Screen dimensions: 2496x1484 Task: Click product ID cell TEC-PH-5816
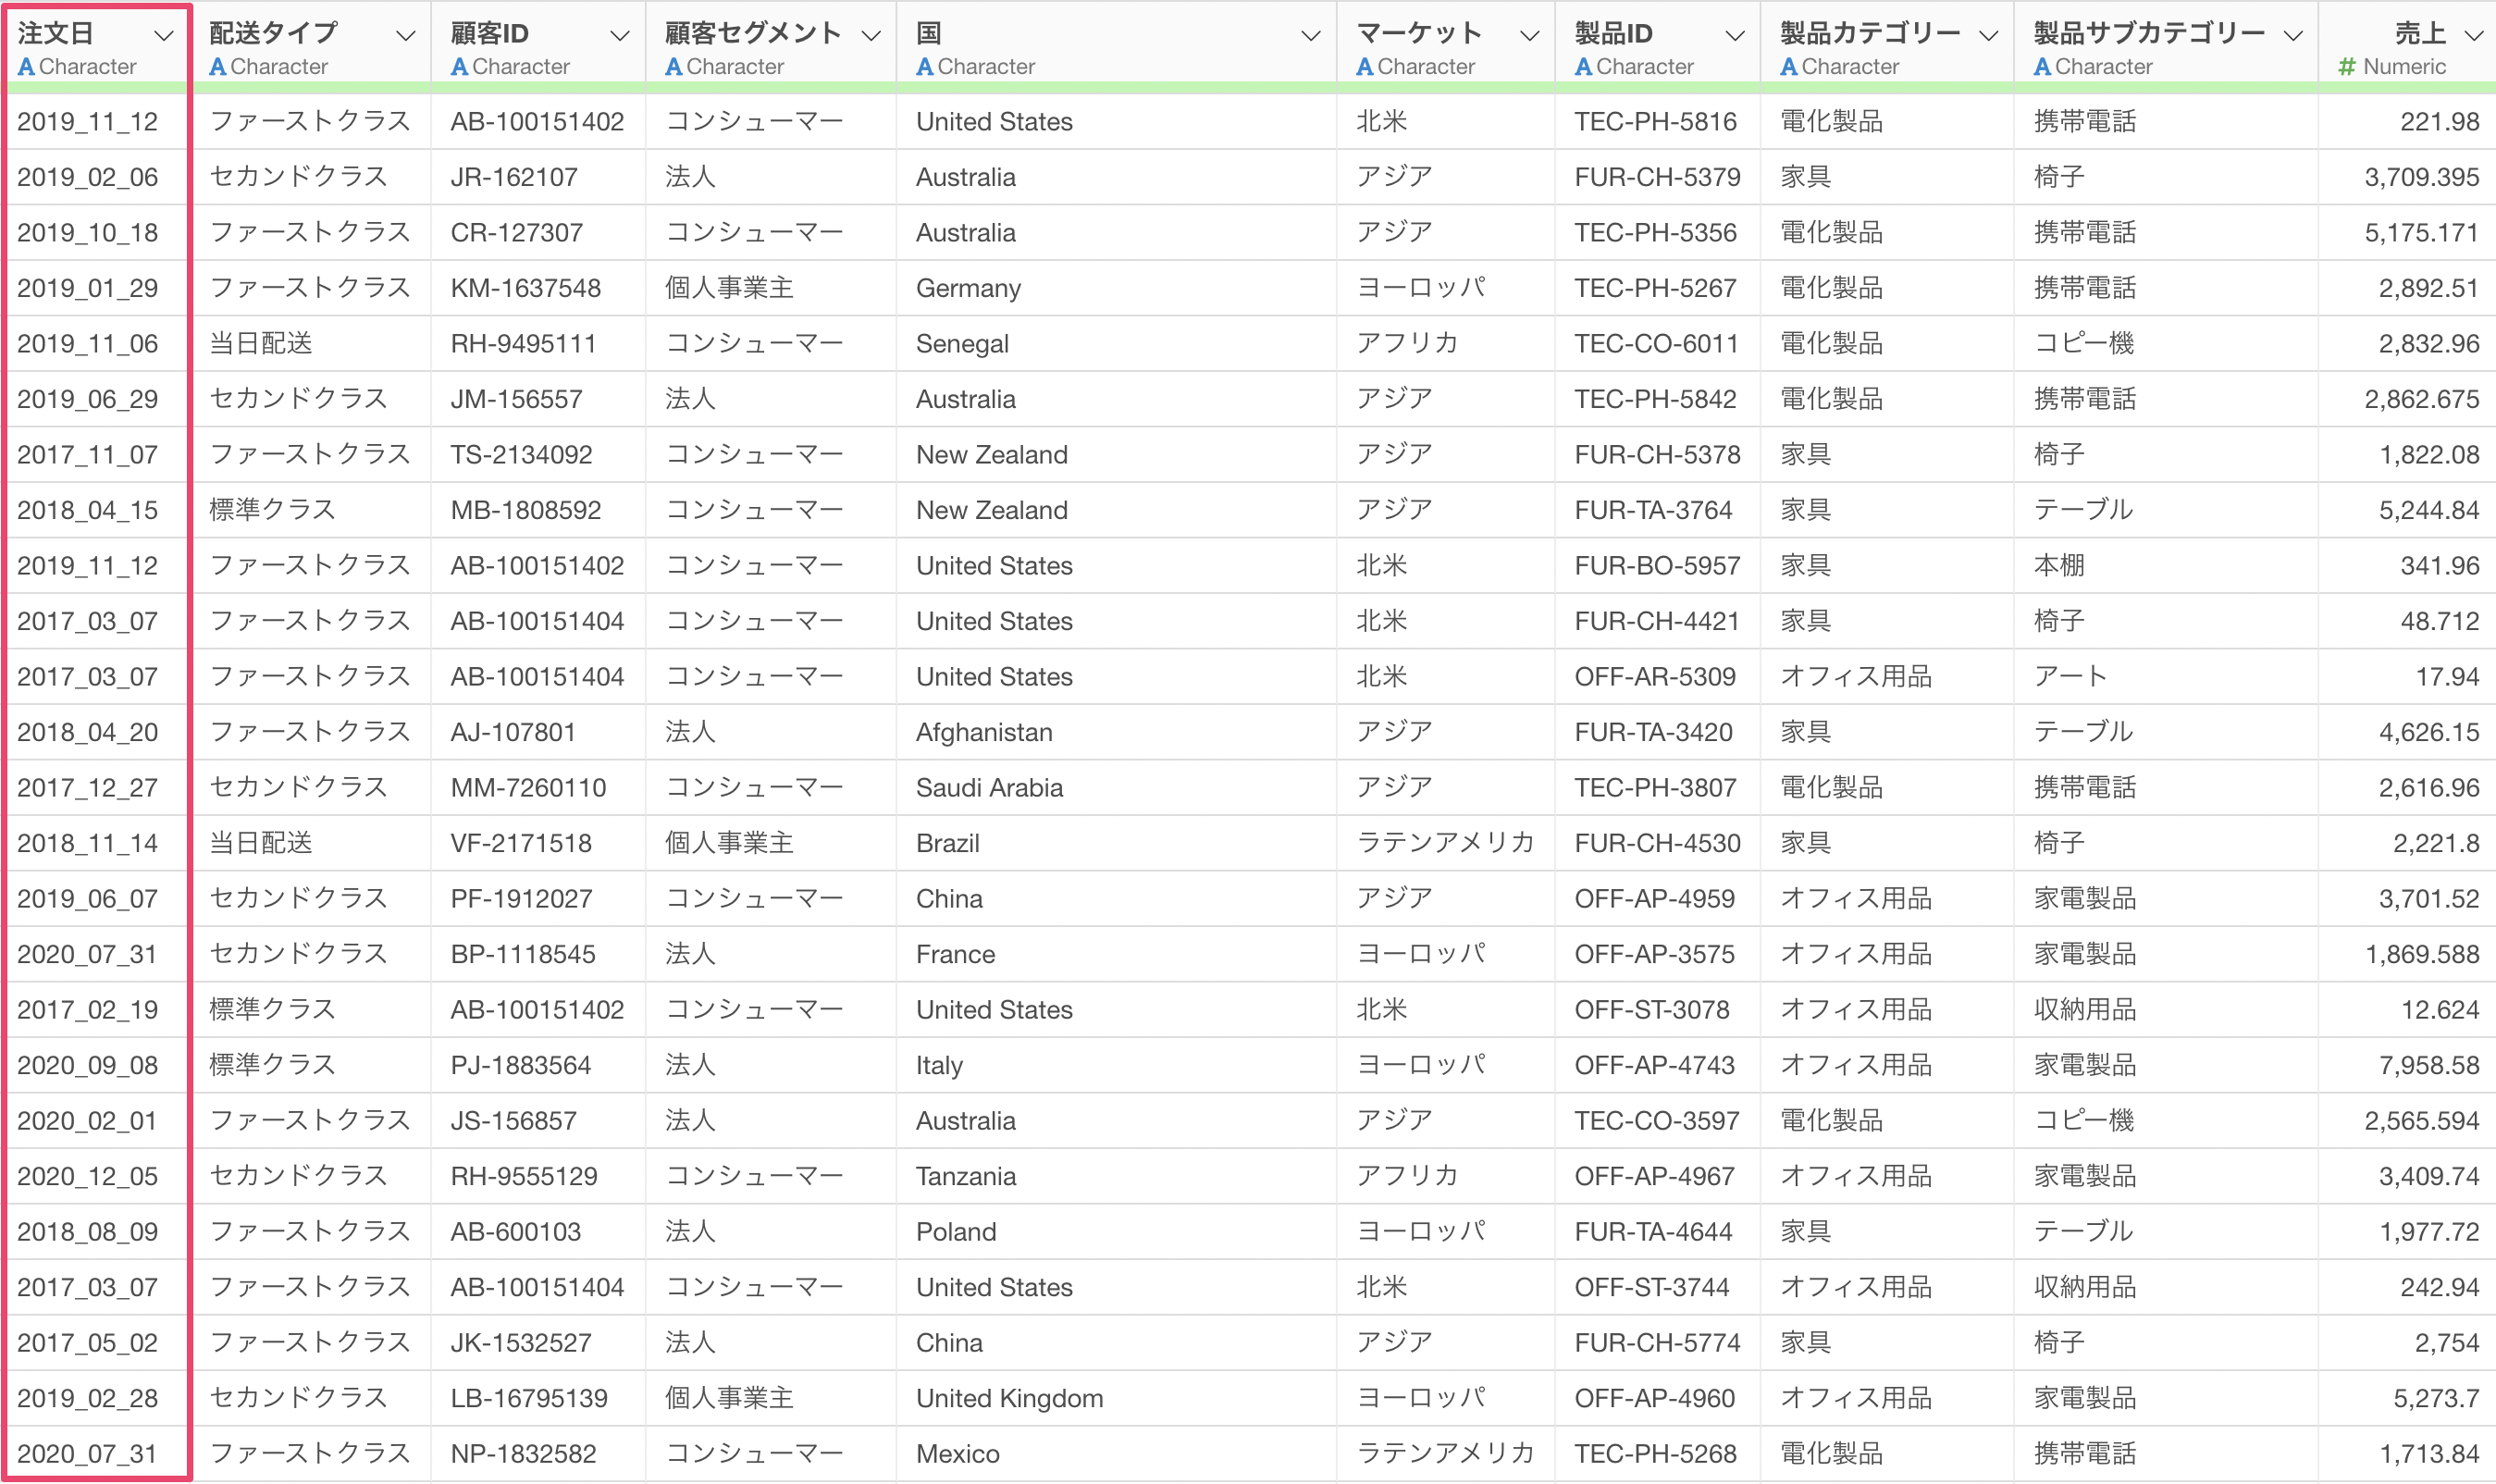(1655, 122)
